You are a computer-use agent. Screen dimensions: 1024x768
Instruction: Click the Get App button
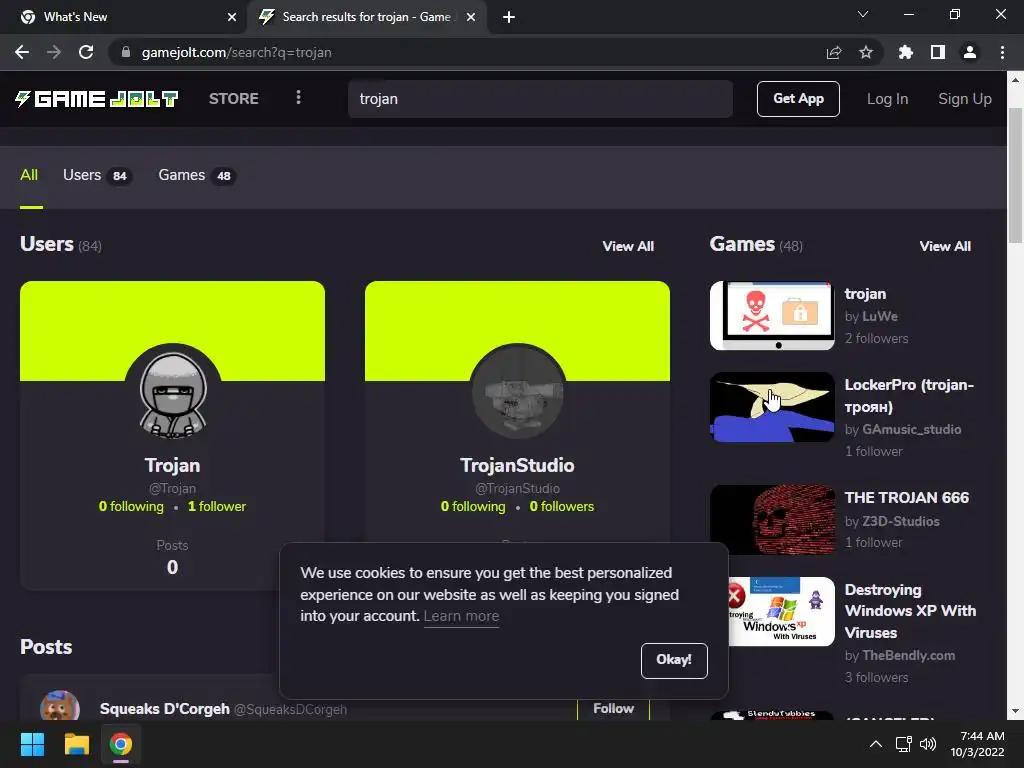click(798, 99)
